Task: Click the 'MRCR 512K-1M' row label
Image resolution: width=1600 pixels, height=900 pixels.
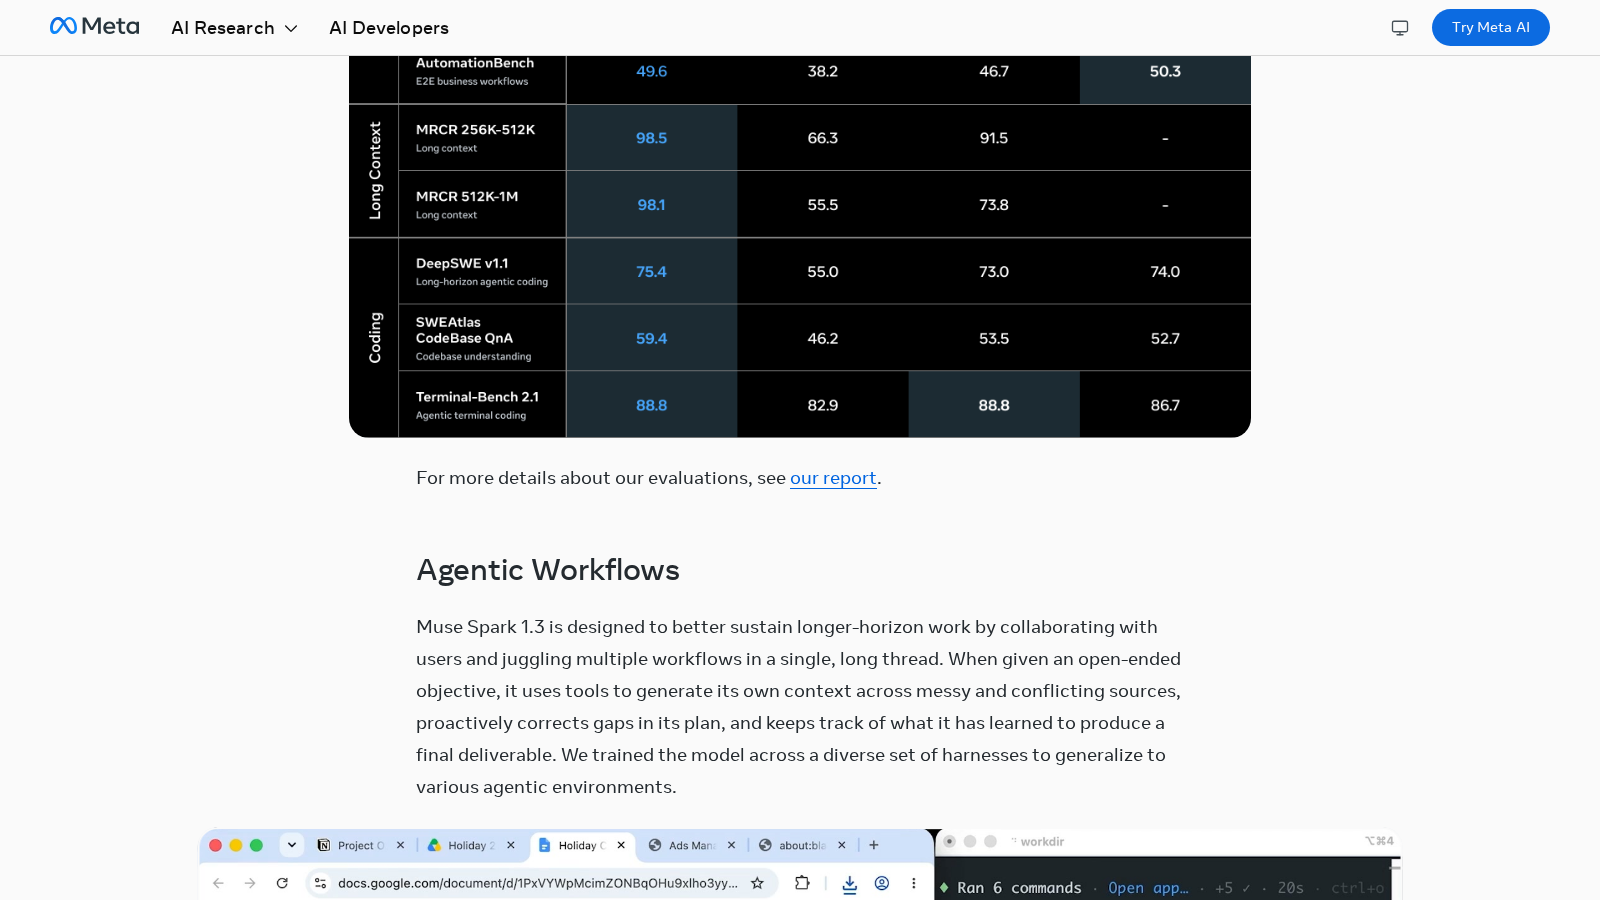Action: pyautogui.click(x=467, y=197)
